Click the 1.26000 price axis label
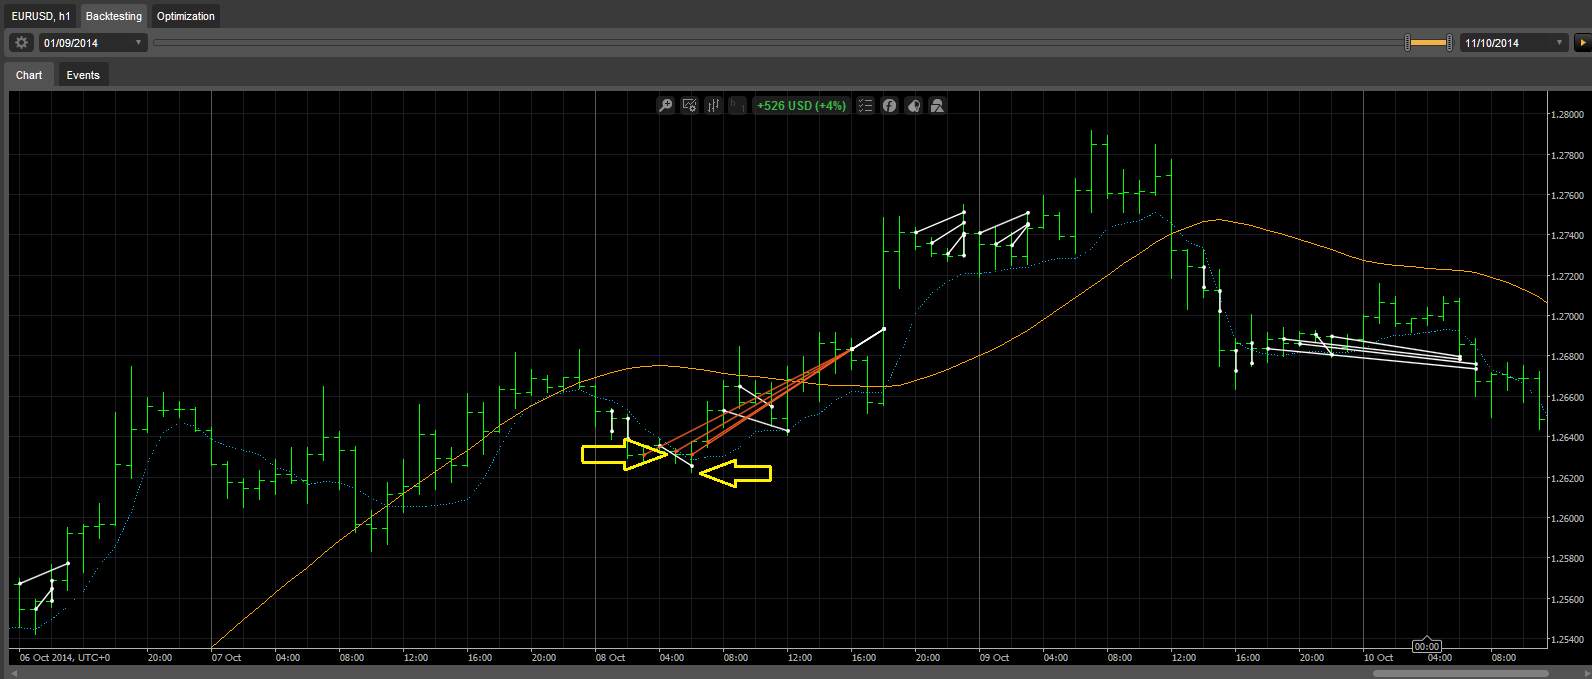Viewport: 1592px width, 679px height. [x=1567, y=519]
